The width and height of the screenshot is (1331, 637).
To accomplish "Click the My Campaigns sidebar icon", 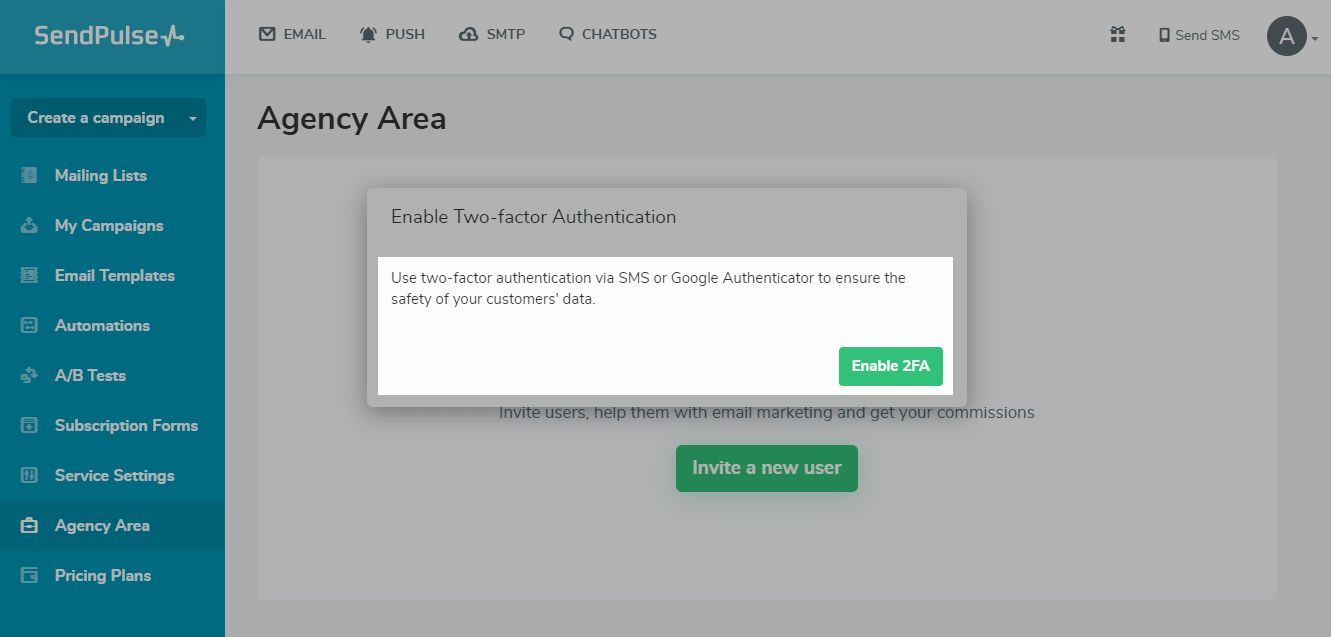I will (x=29, y=226).
